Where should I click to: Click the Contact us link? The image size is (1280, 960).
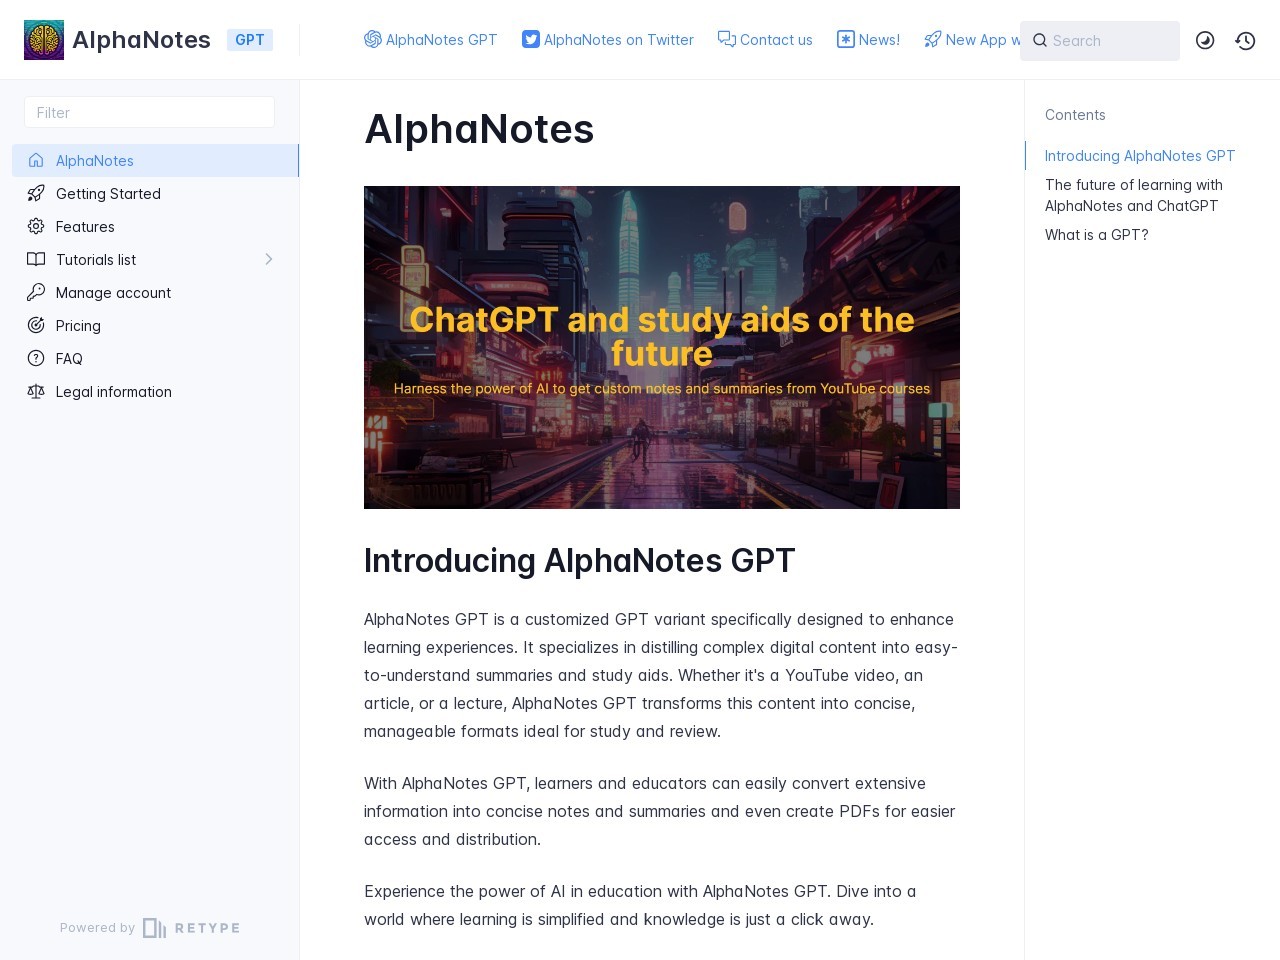(765, 40)
